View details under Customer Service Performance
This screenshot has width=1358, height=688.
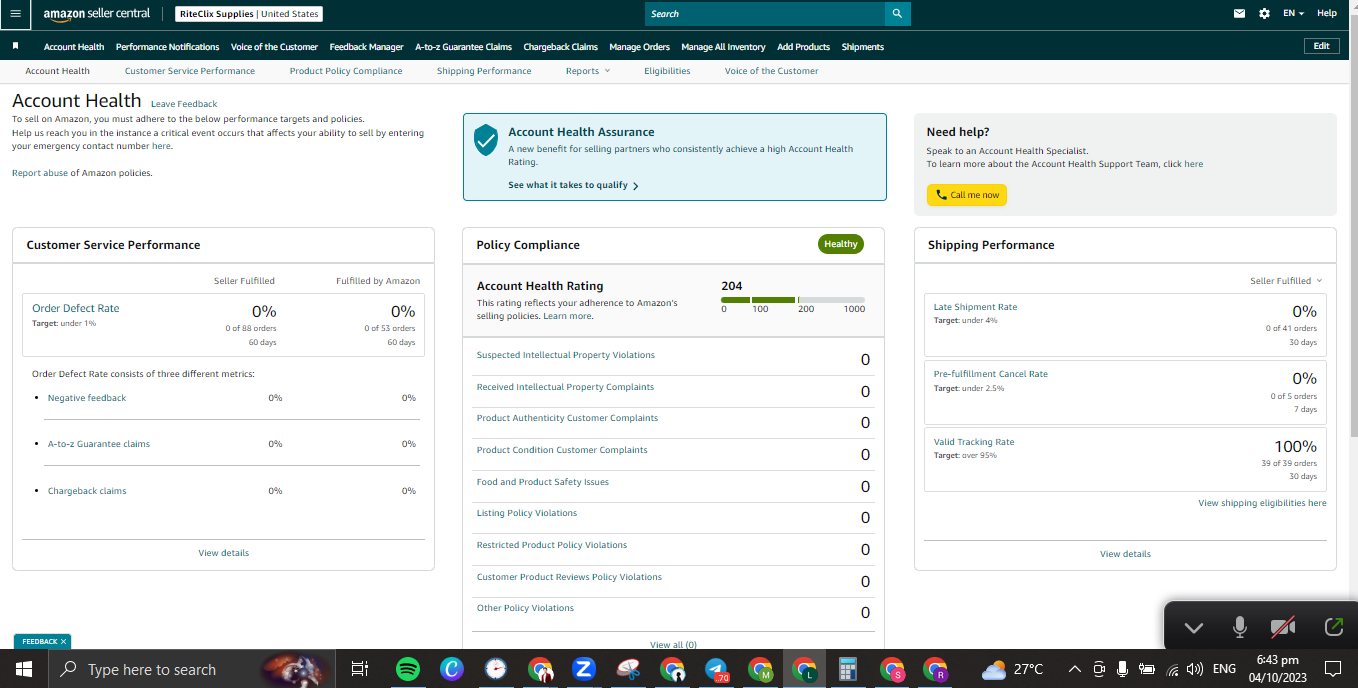224,553
